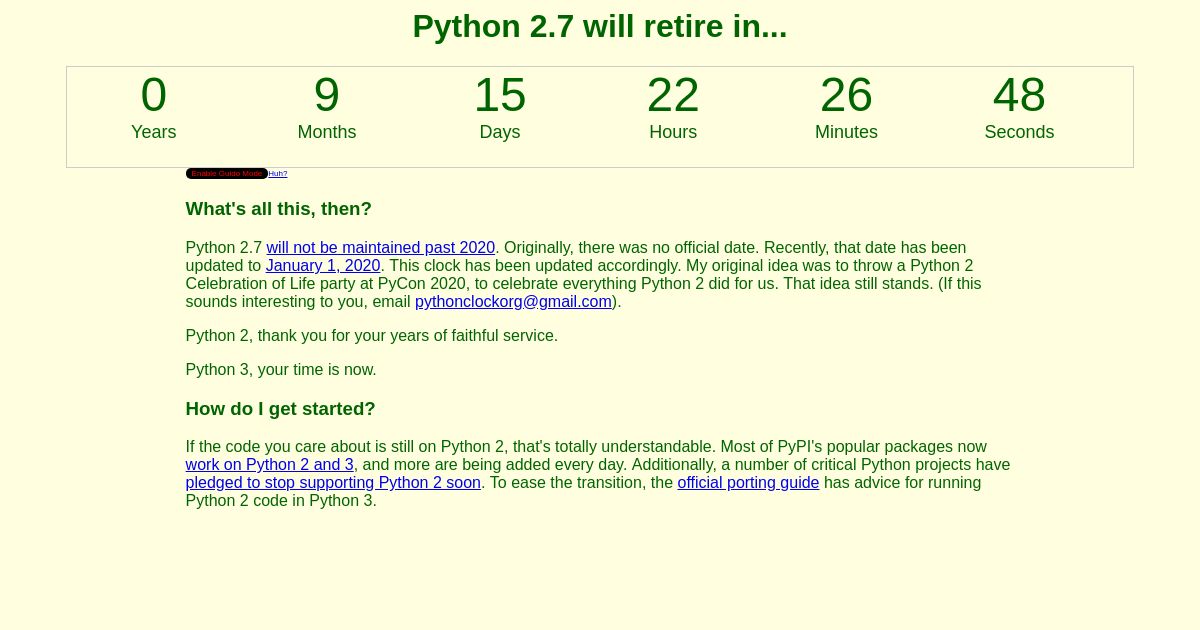Click the "What's all this, then?" heading
Image resolution: width=1200 pixels, height=630 pixels.
tap(278, 209)
